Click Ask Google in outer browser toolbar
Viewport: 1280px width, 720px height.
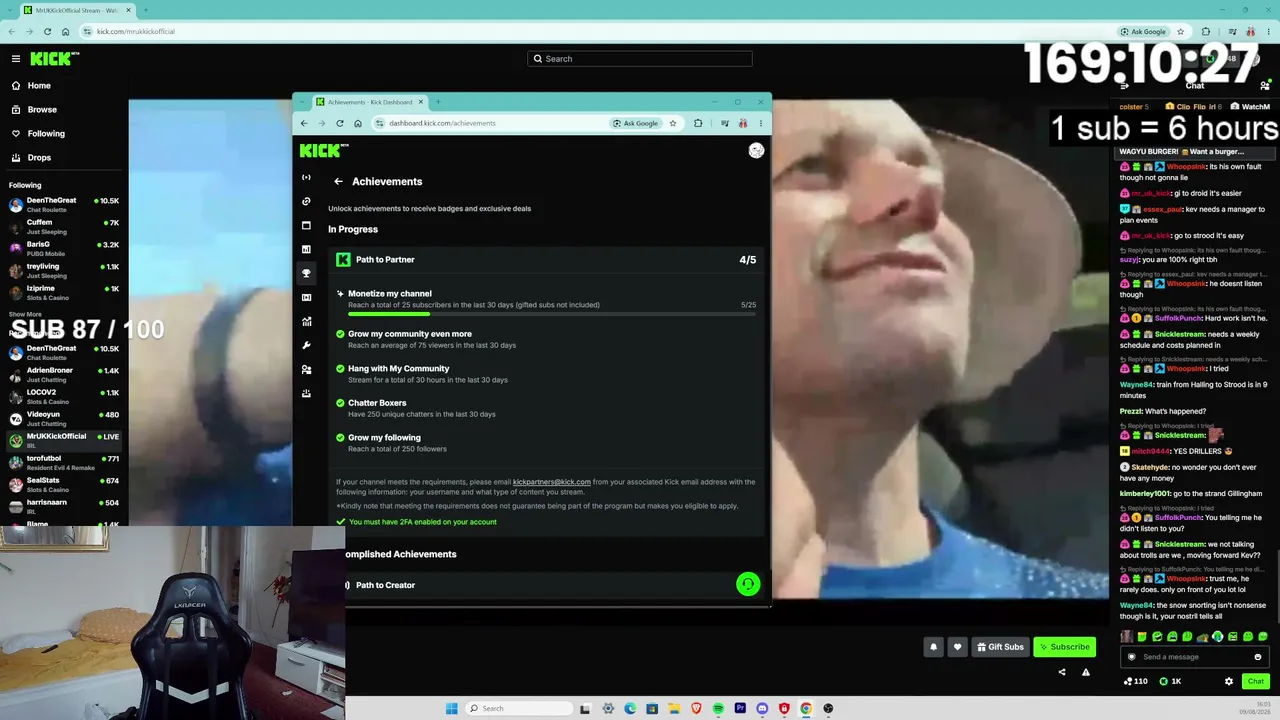coord(1144,31)
